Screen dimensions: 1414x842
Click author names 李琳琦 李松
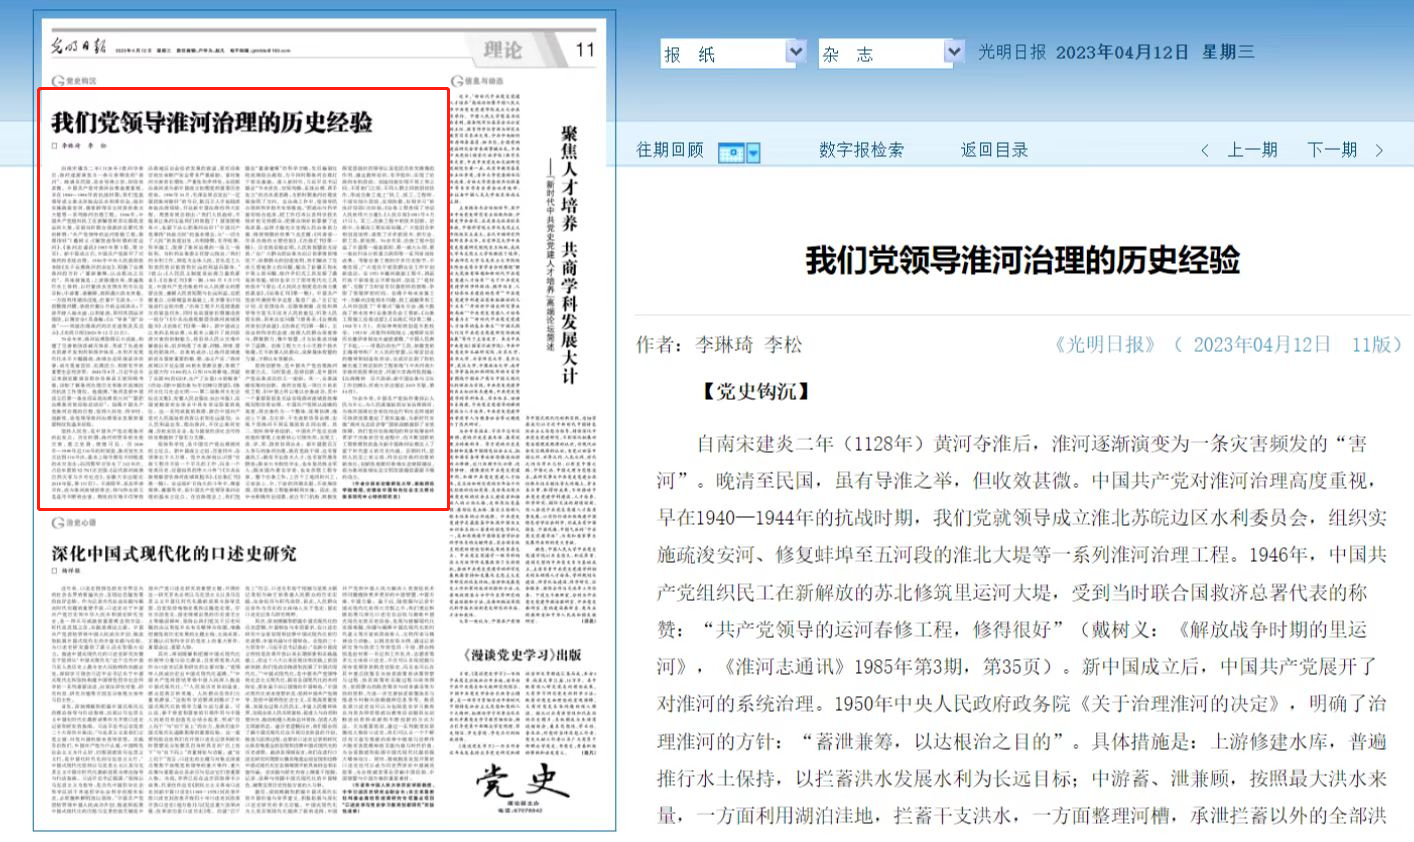tap(749, 345)
